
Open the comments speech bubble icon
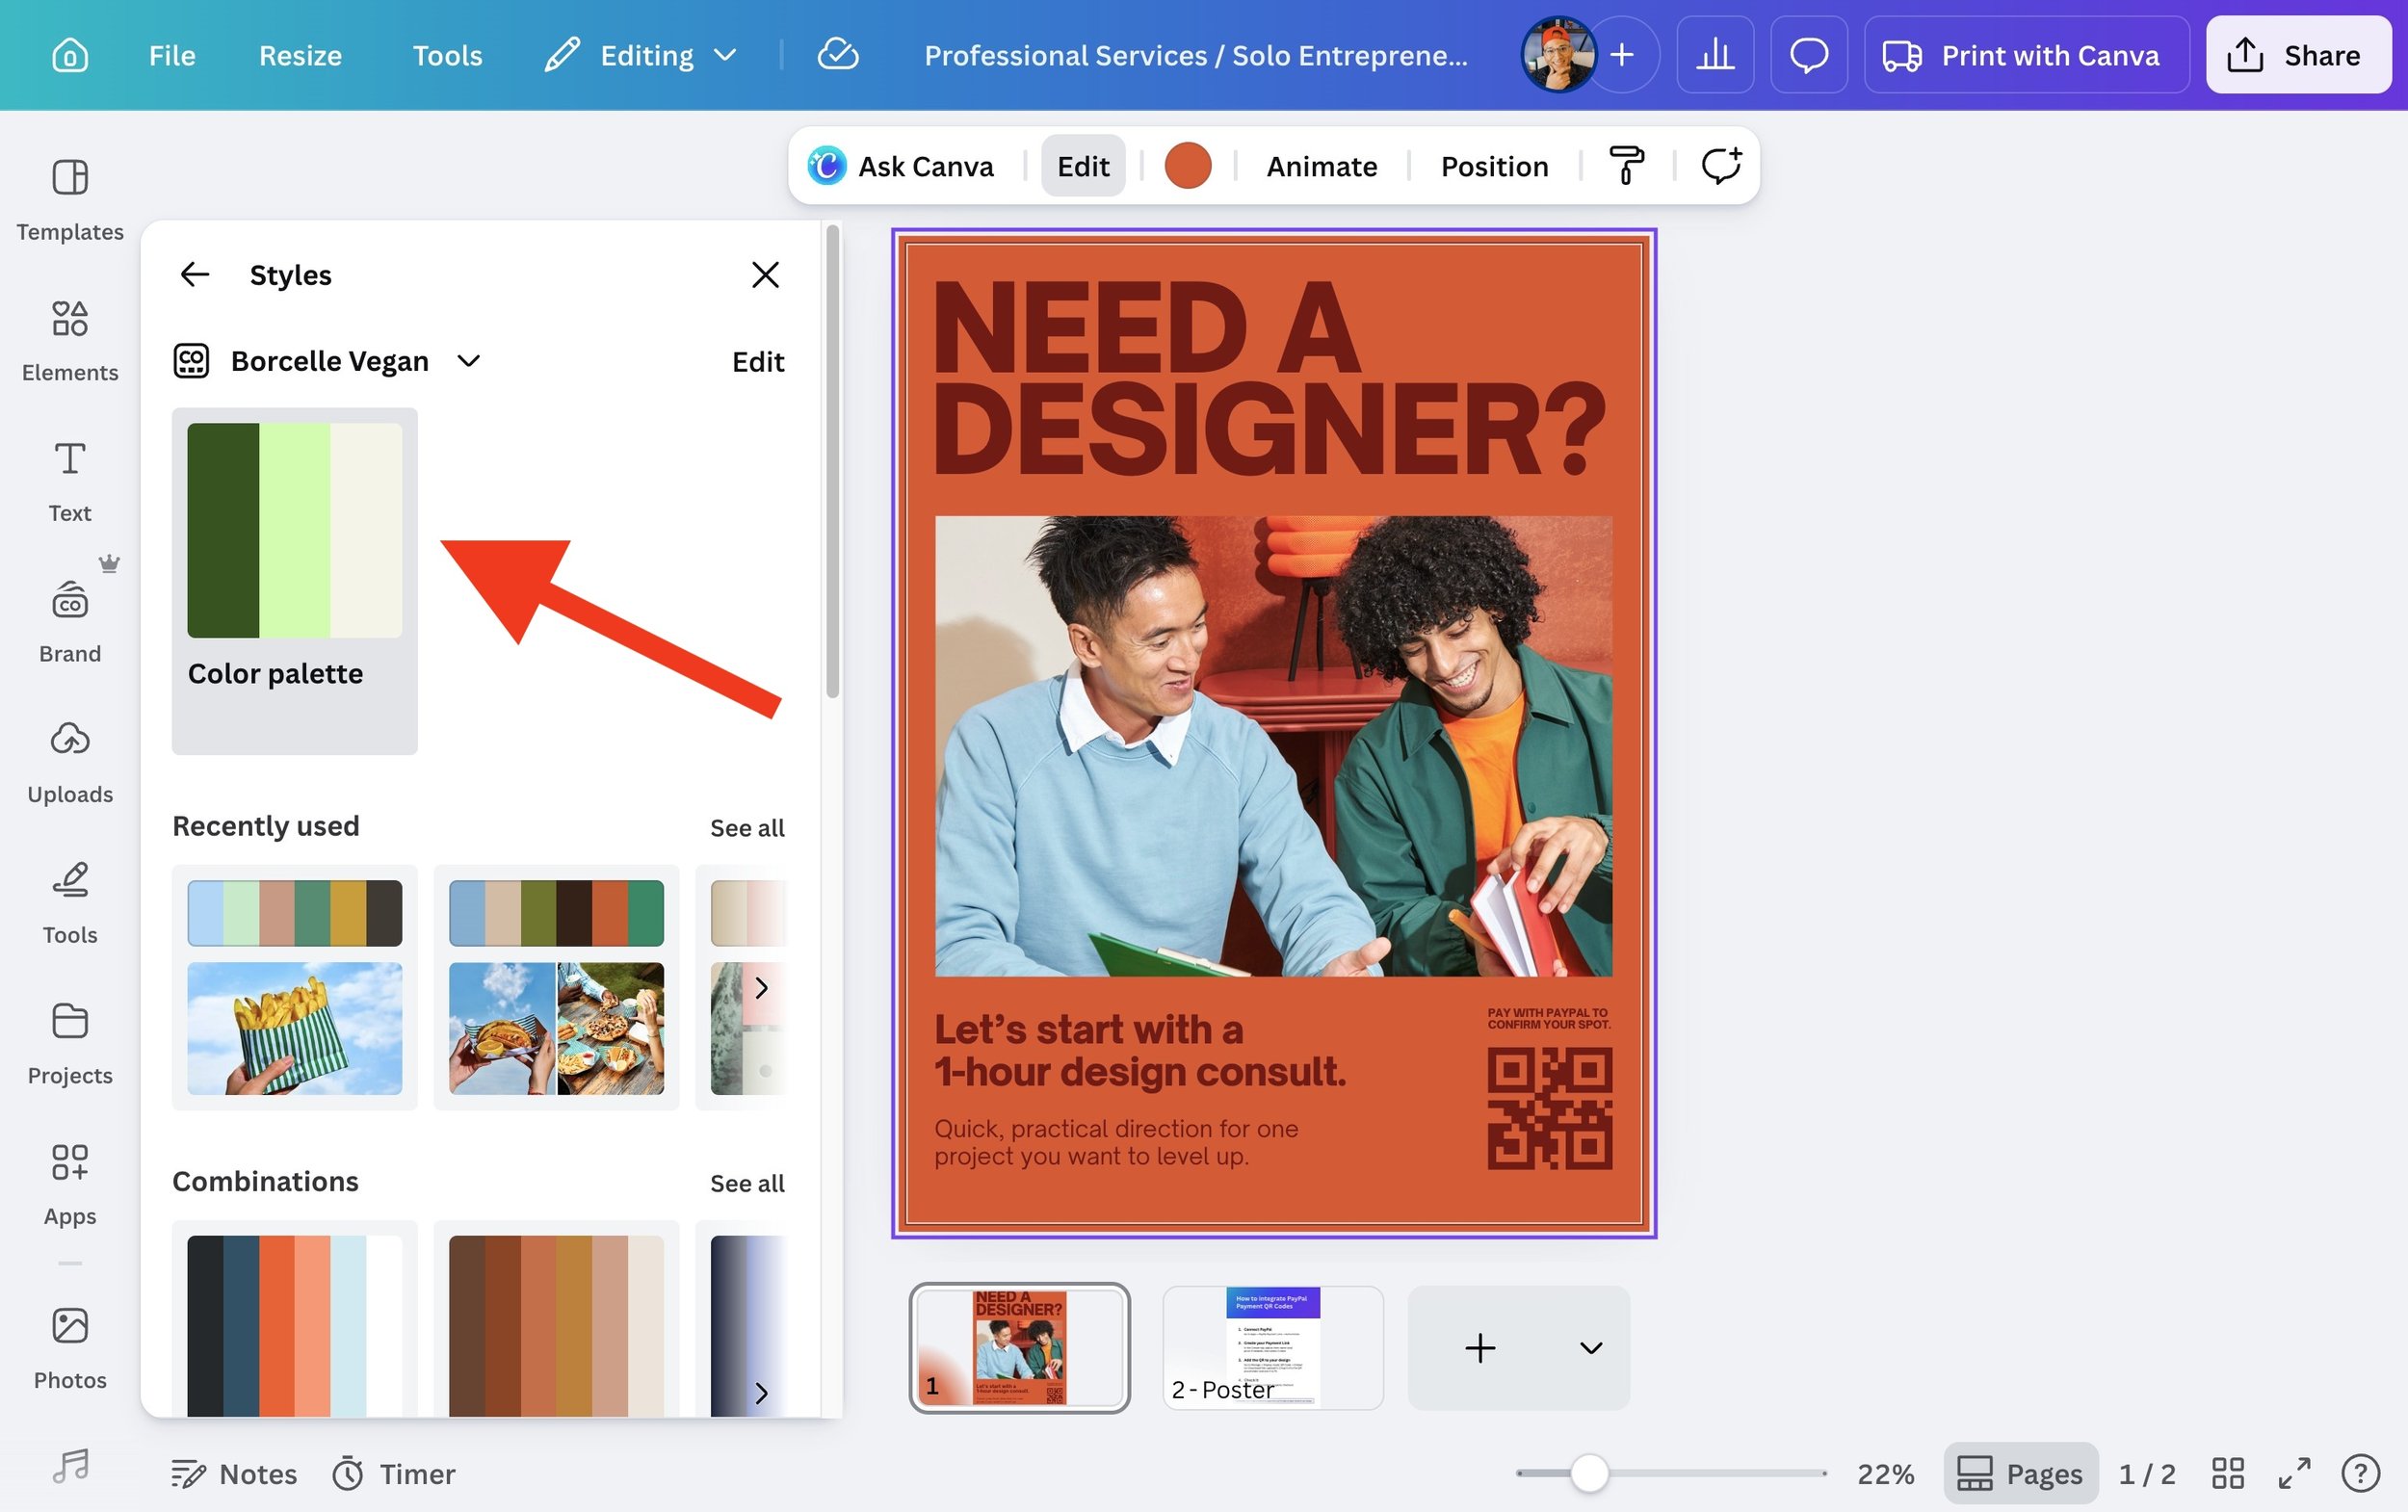(1808, 55)
